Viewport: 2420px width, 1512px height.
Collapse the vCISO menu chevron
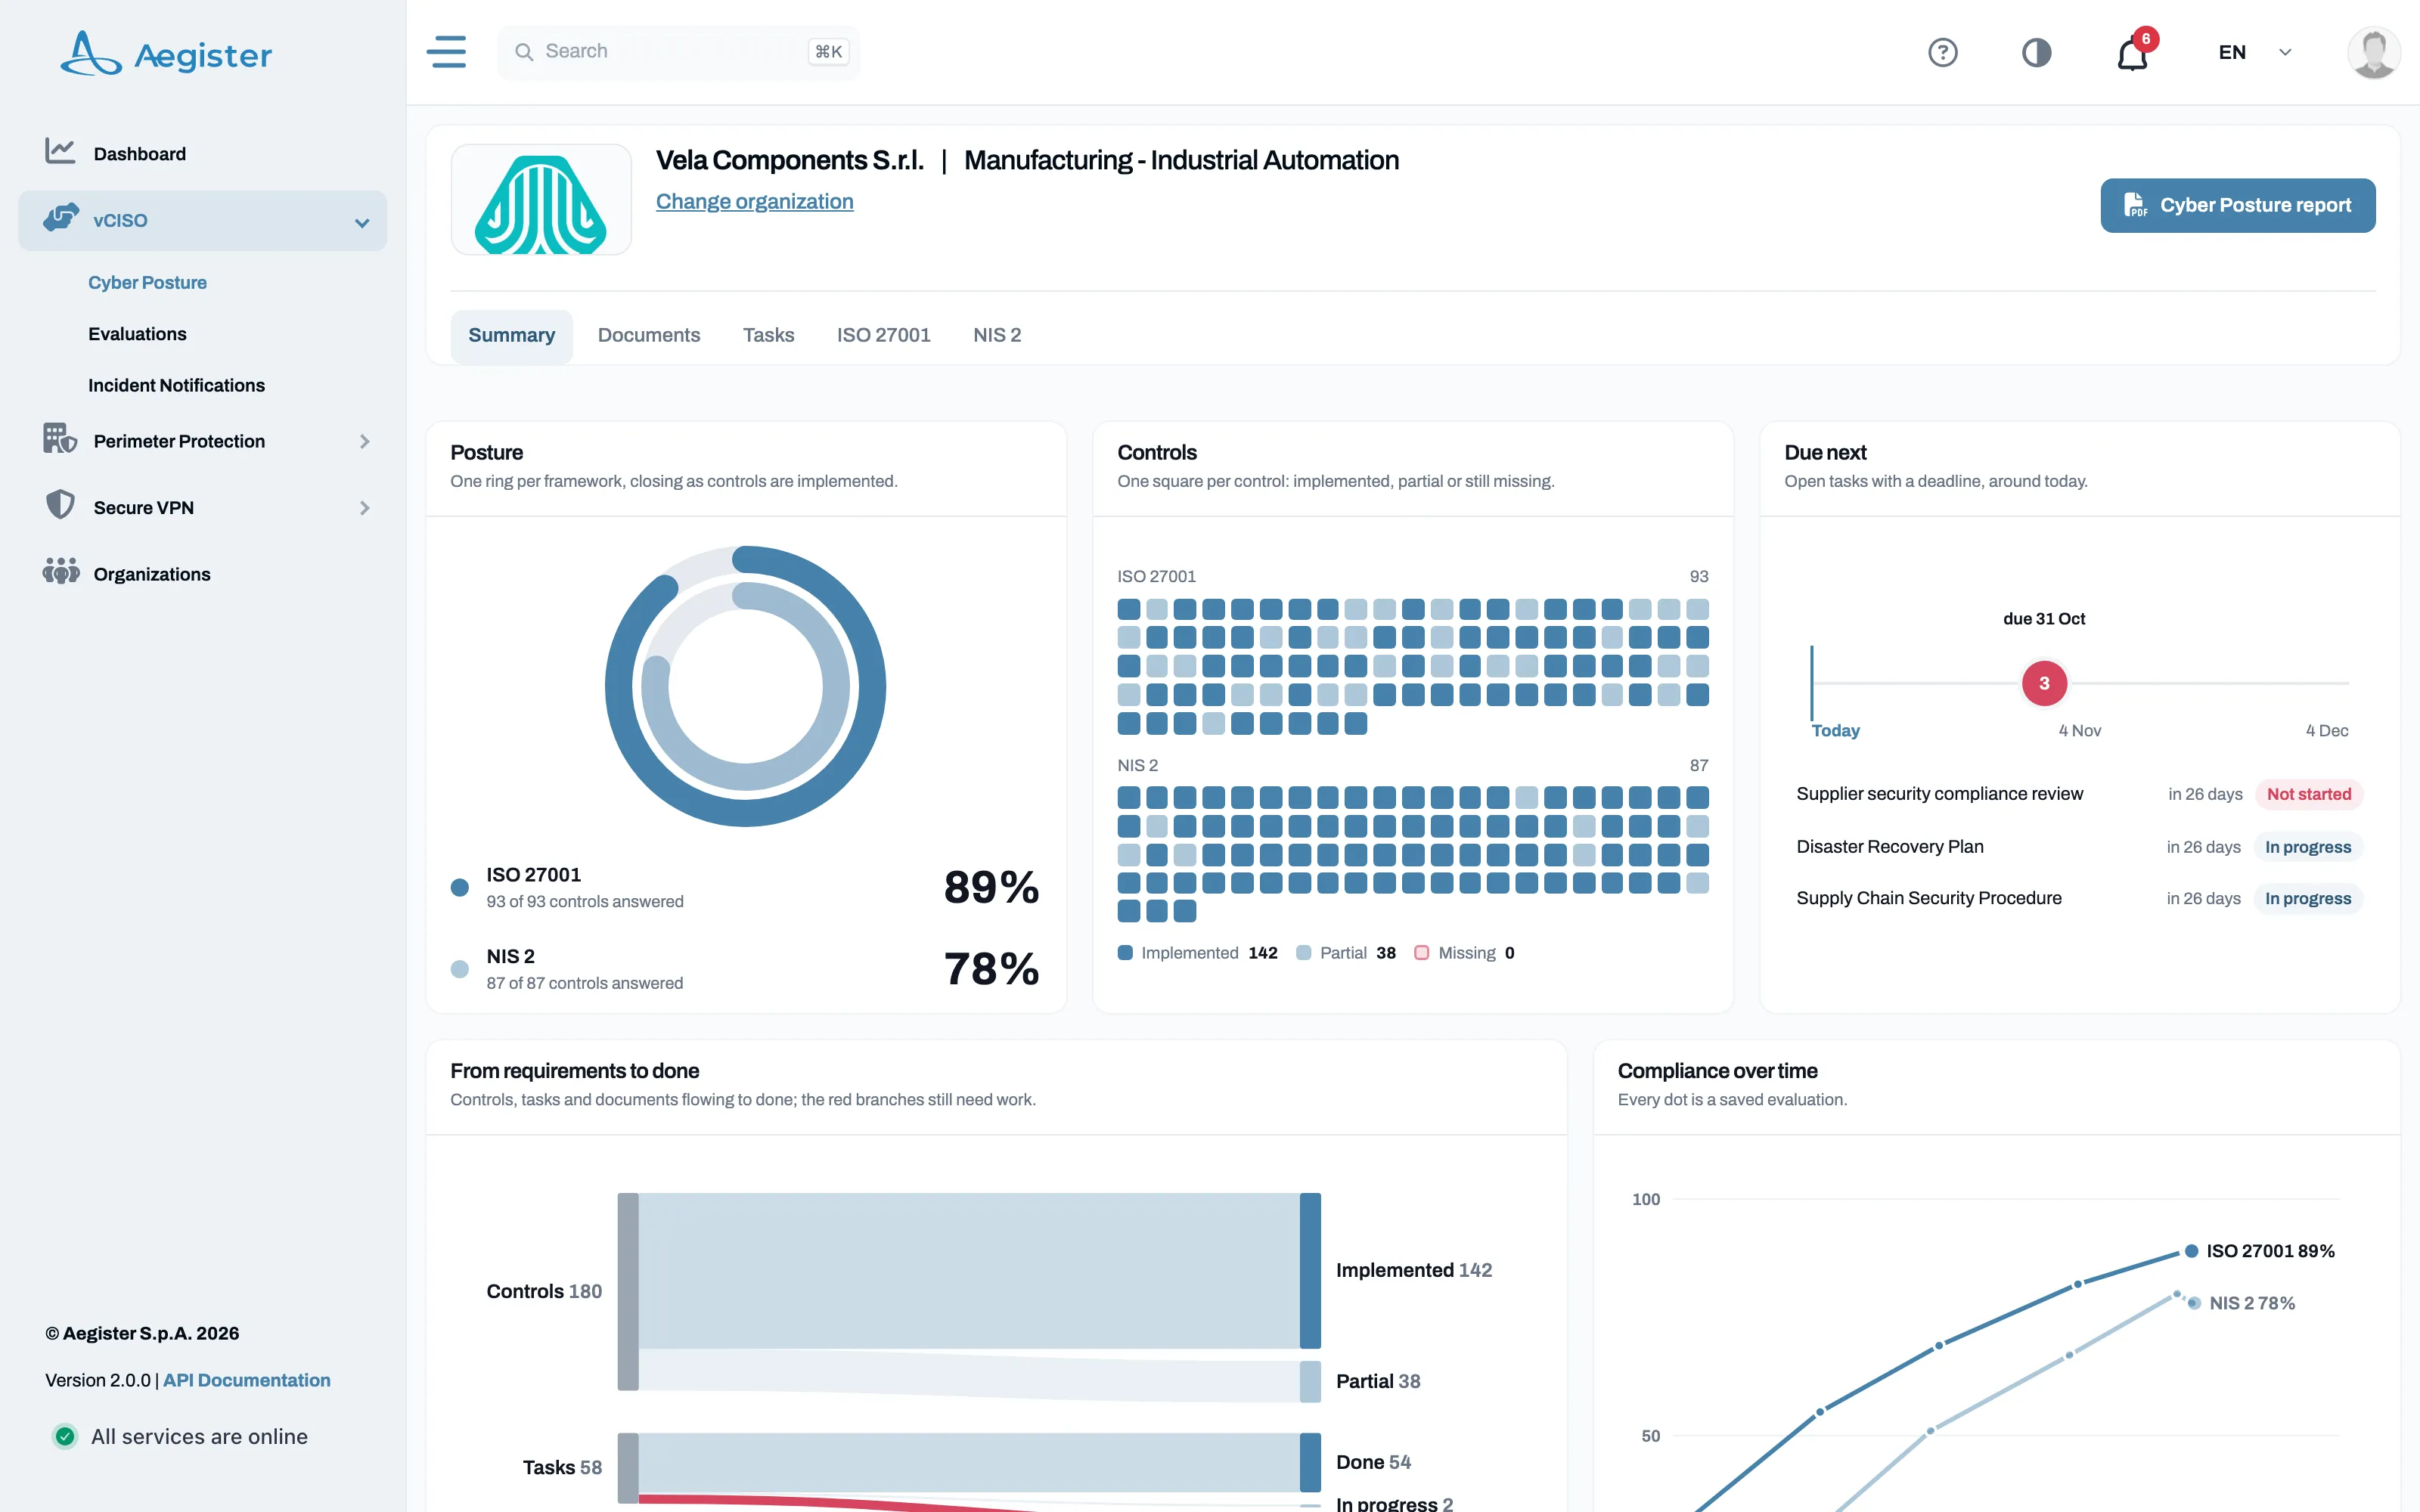(362, 222)
